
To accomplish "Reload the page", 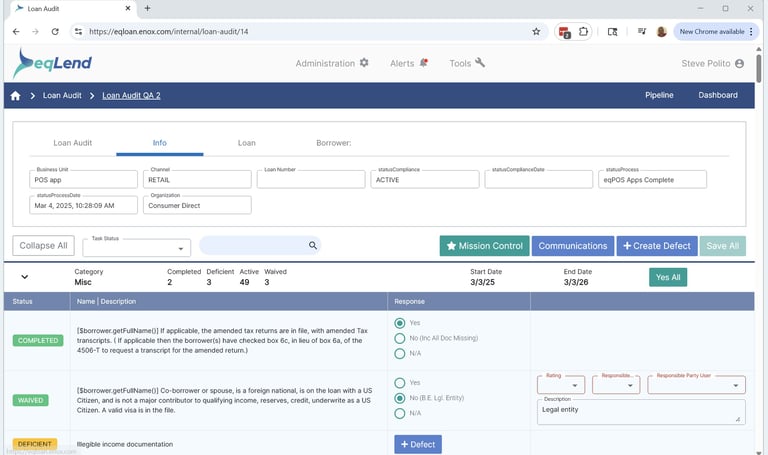I will [x=55, y=31].
